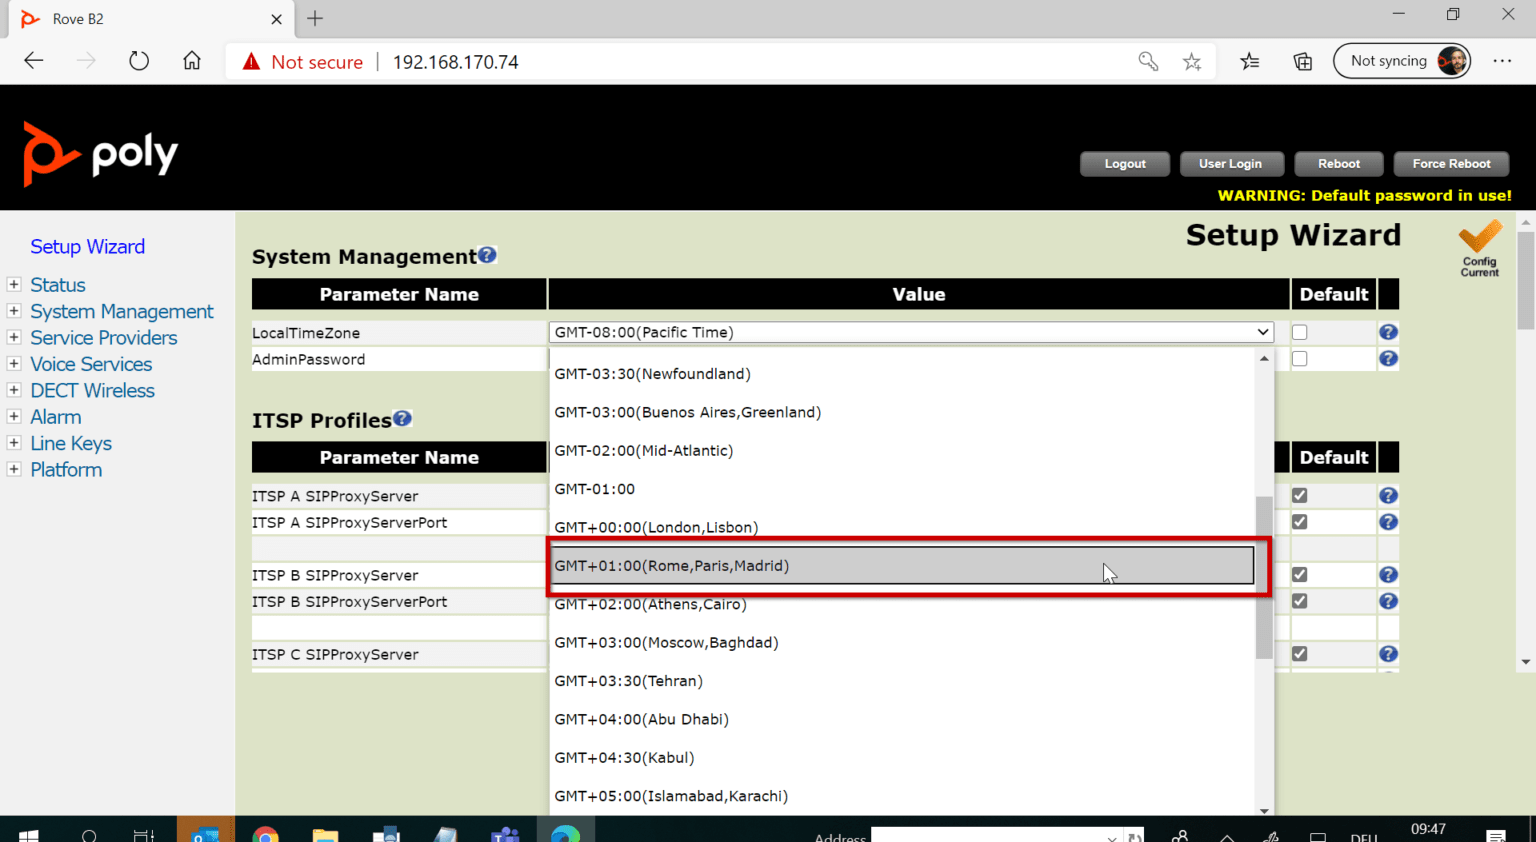Expand the DECT Wireless section
Screen dimensions: 1536x842
coord(14,390)
